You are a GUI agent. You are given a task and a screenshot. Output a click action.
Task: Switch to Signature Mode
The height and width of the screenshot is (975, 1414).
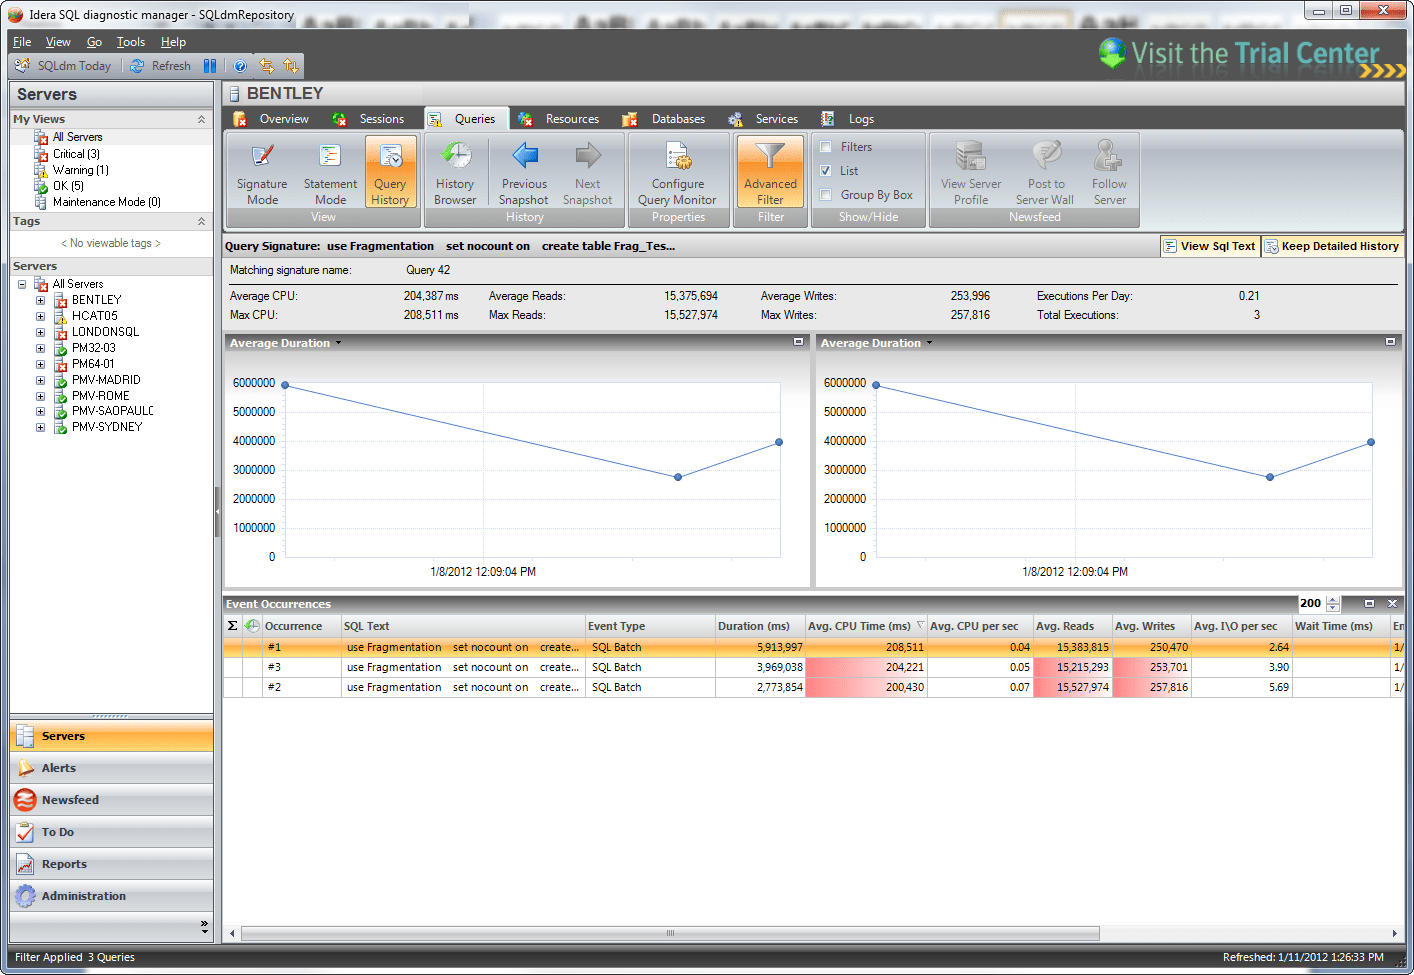pos(262,172)
